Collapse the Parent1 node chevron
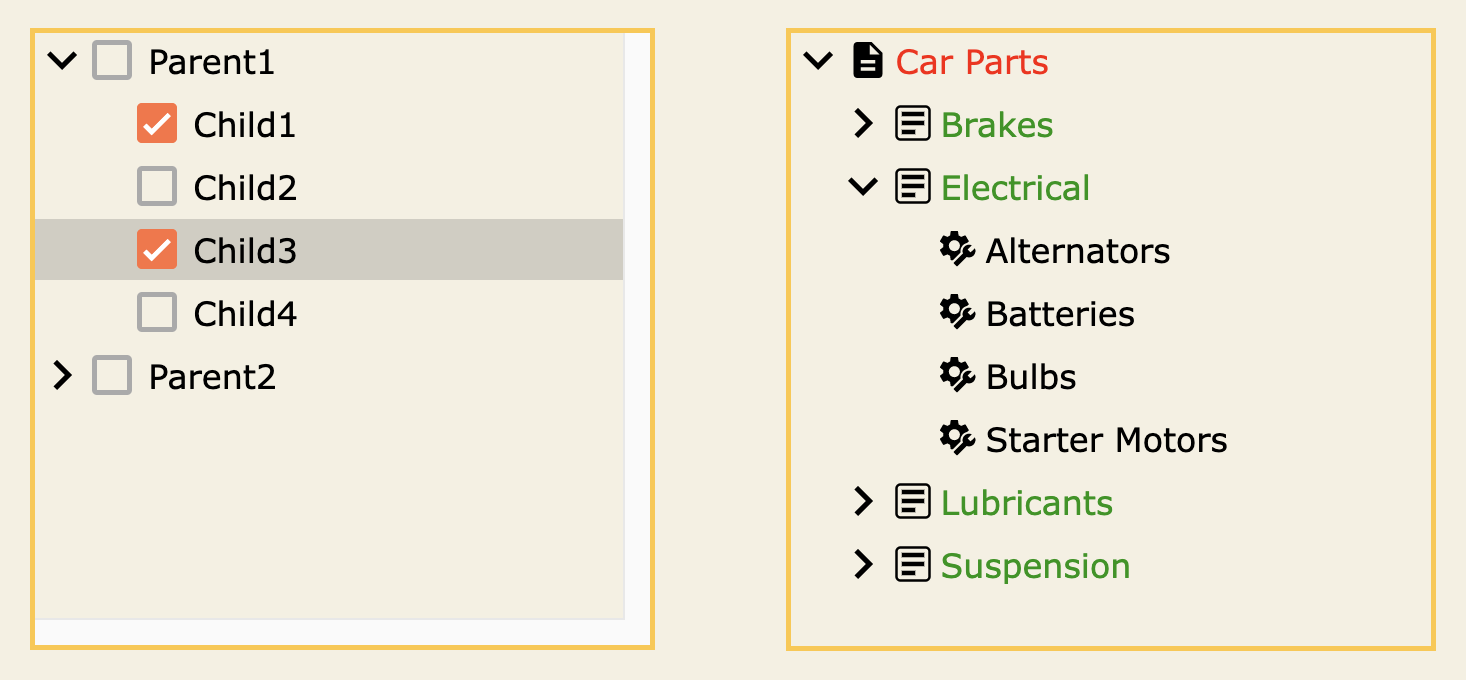The width and height of the screenshot is (1466, 680). click(x=62, y=61)
